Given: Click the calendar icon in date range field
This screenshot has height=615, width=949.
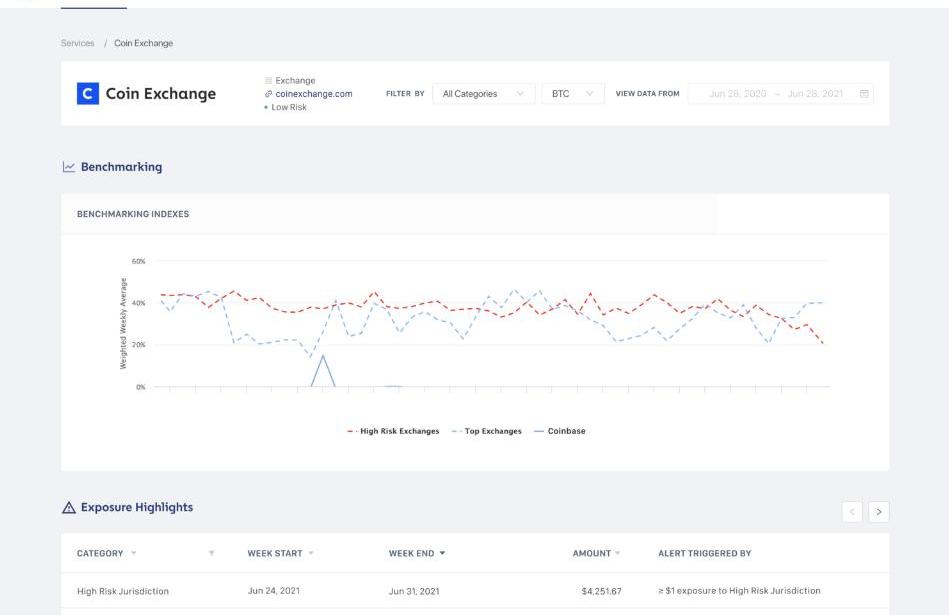Looking at the screenshot, I should point(865,94).
